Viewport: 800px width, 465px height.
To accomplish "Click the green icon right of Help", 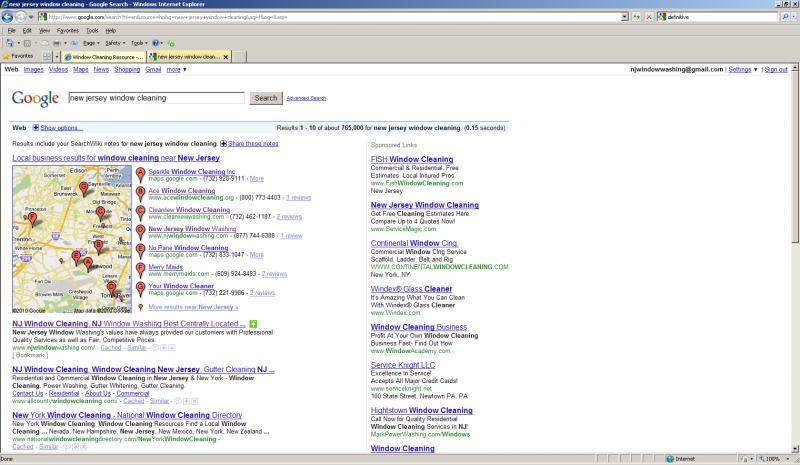I will click(x=171, y=43).
